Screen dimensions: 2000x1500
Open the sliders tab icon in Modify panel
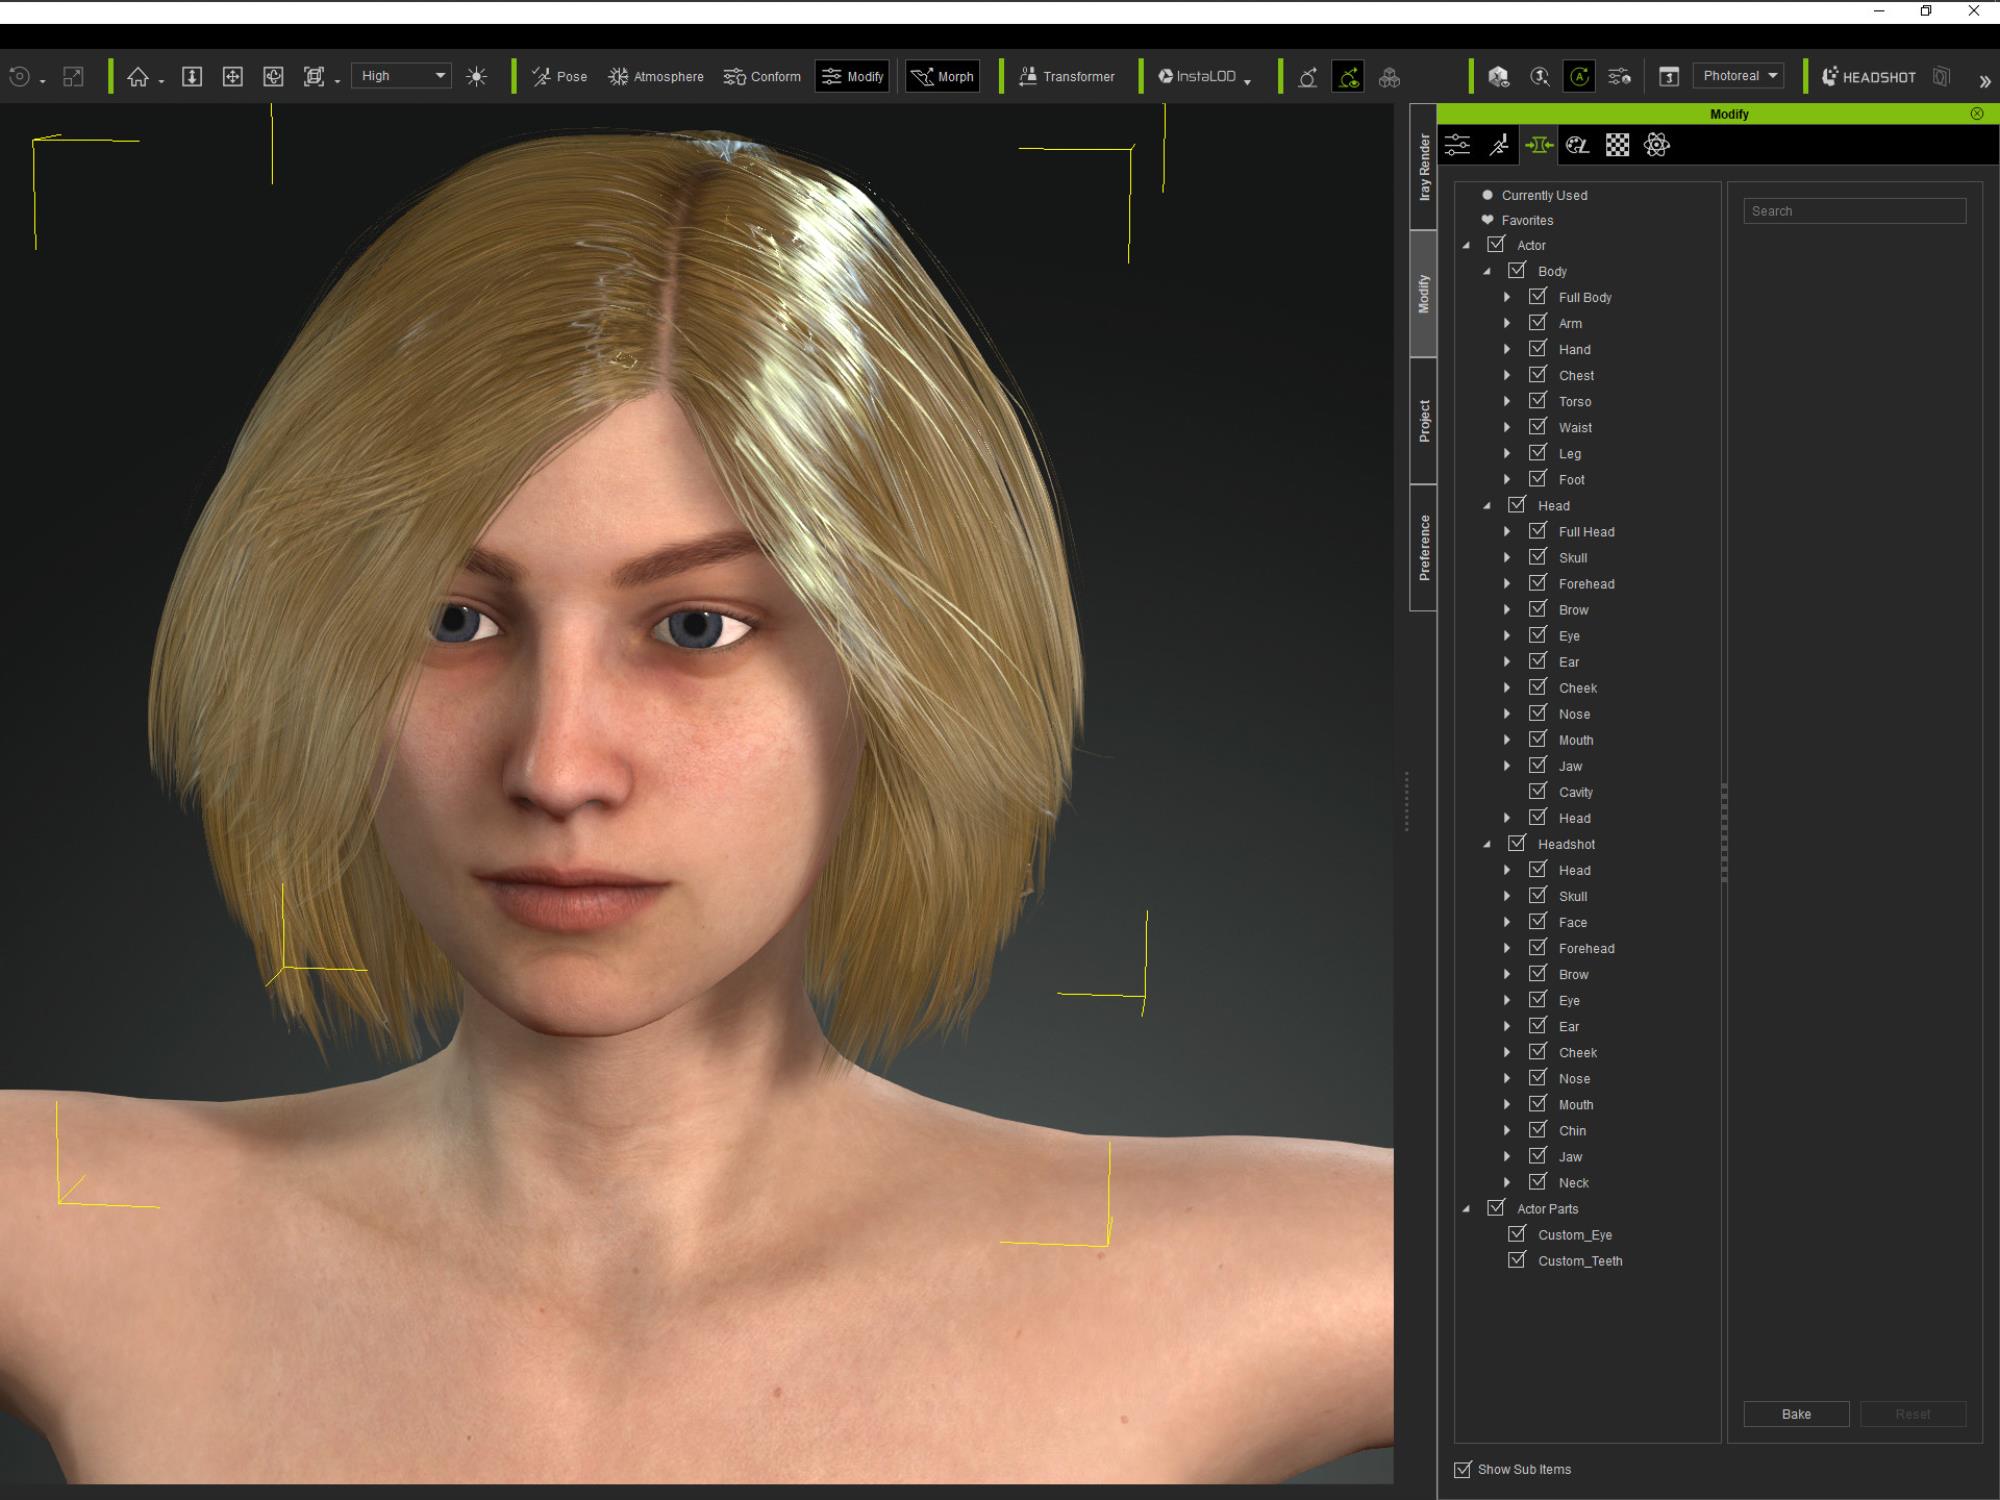(x=1457, y=145)
